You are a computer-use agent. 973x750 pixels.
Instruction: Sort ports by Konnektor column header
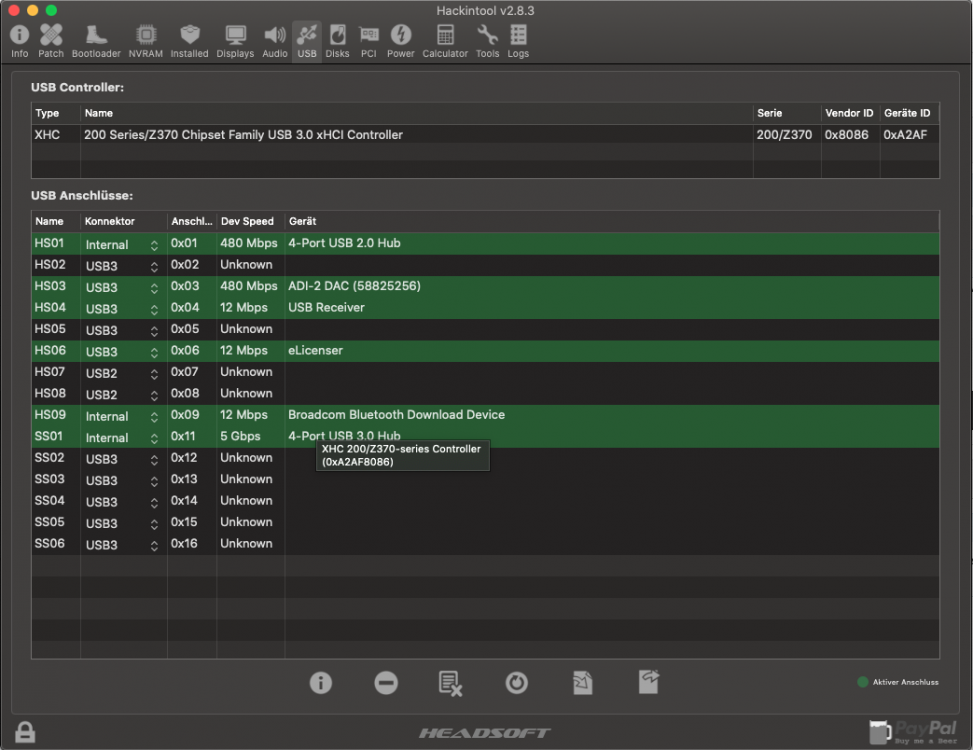[x=123, y=221]
